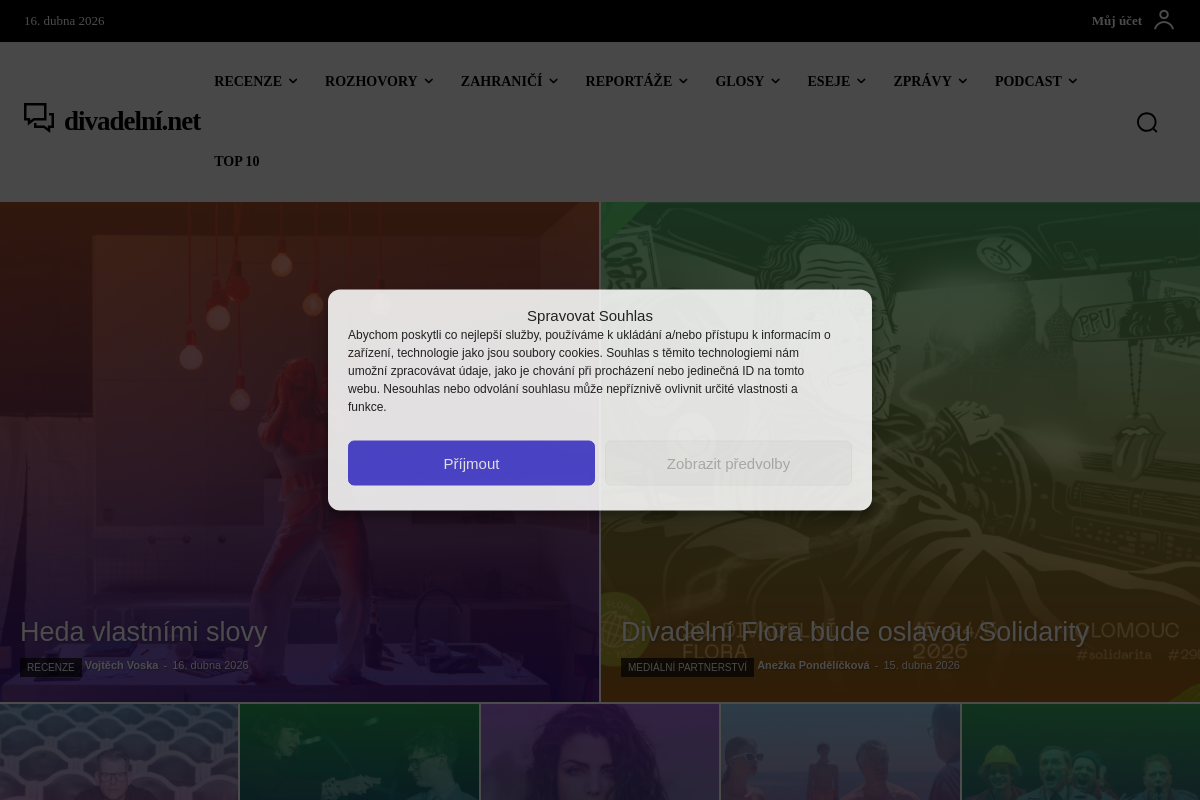
Task: Open the Eseje menu section
Action: point(828,81)
